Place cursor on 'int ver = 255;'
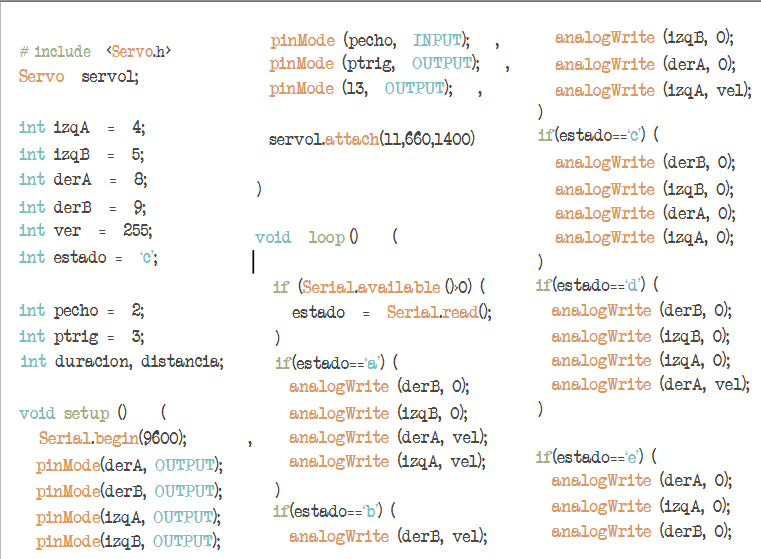Image resolution: width=761 pixels, height=559 pixels. (x=85, y=230)
